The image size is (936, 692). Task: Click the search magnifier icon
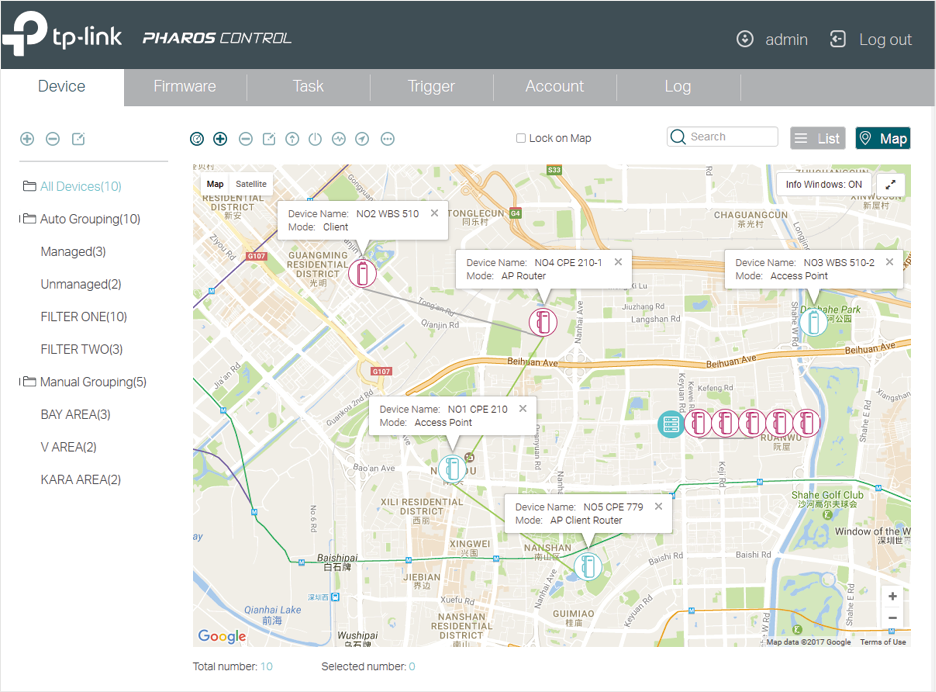(678, 137)
